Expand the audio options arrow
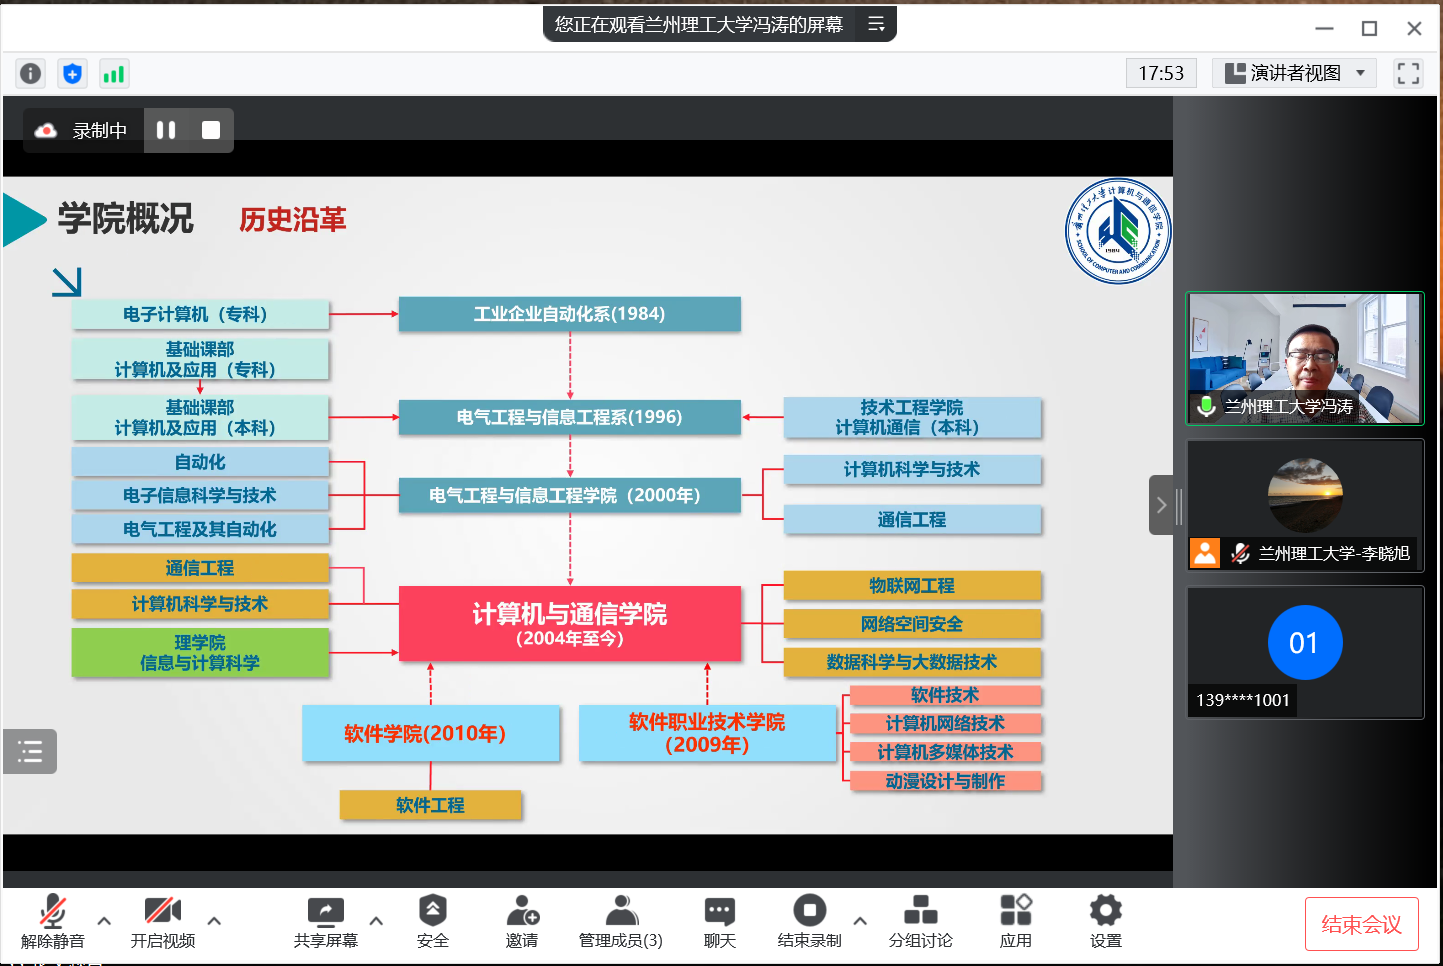The image size is (1443, 966). point(104,920)
